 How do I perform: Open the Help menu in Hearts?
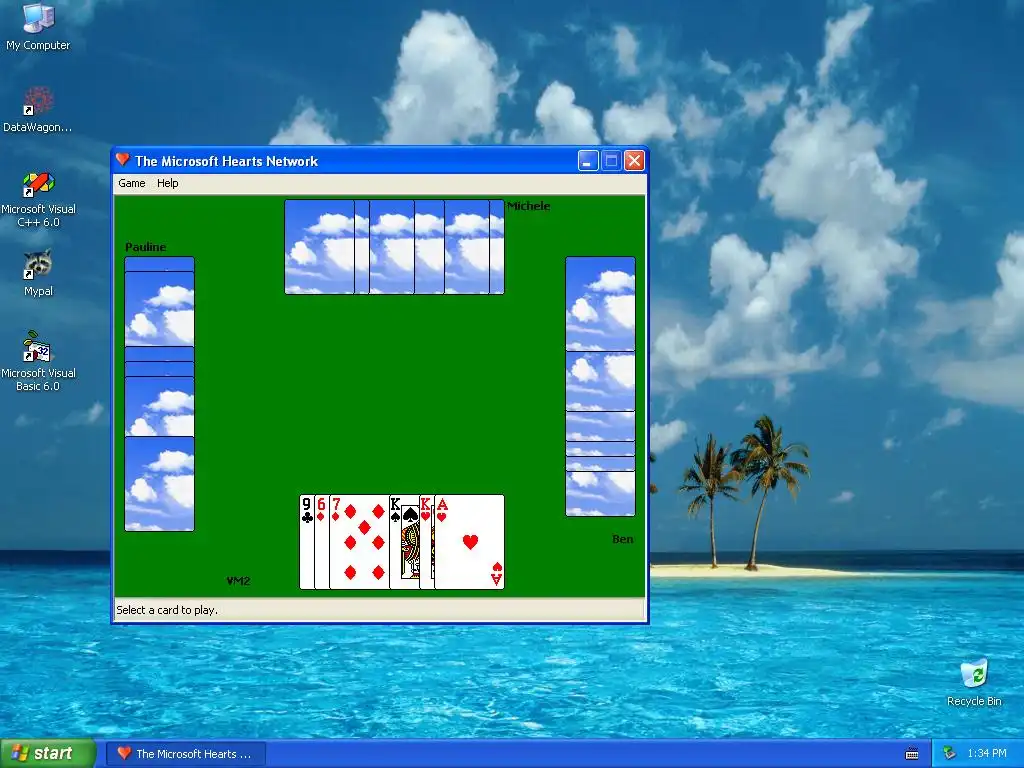167,184
